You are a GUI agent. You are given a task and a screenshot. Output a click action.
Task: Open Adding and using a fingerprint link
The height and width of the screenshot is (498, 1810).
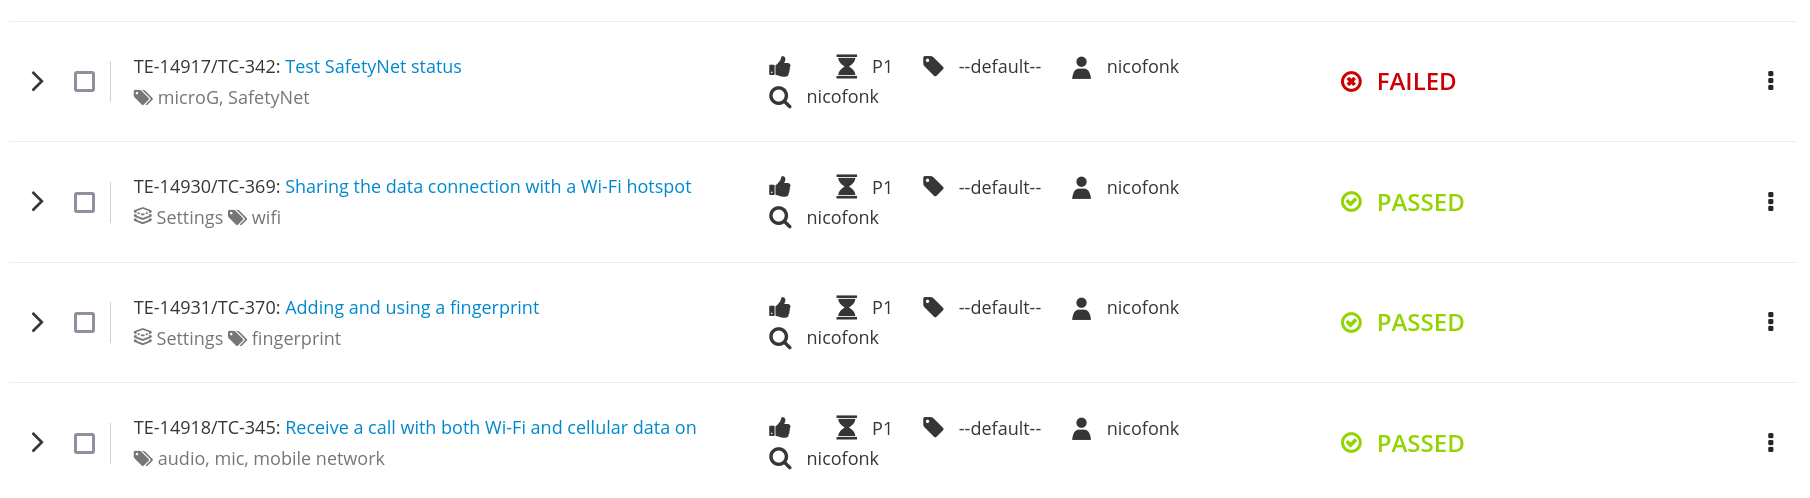(x=411, y=307)
